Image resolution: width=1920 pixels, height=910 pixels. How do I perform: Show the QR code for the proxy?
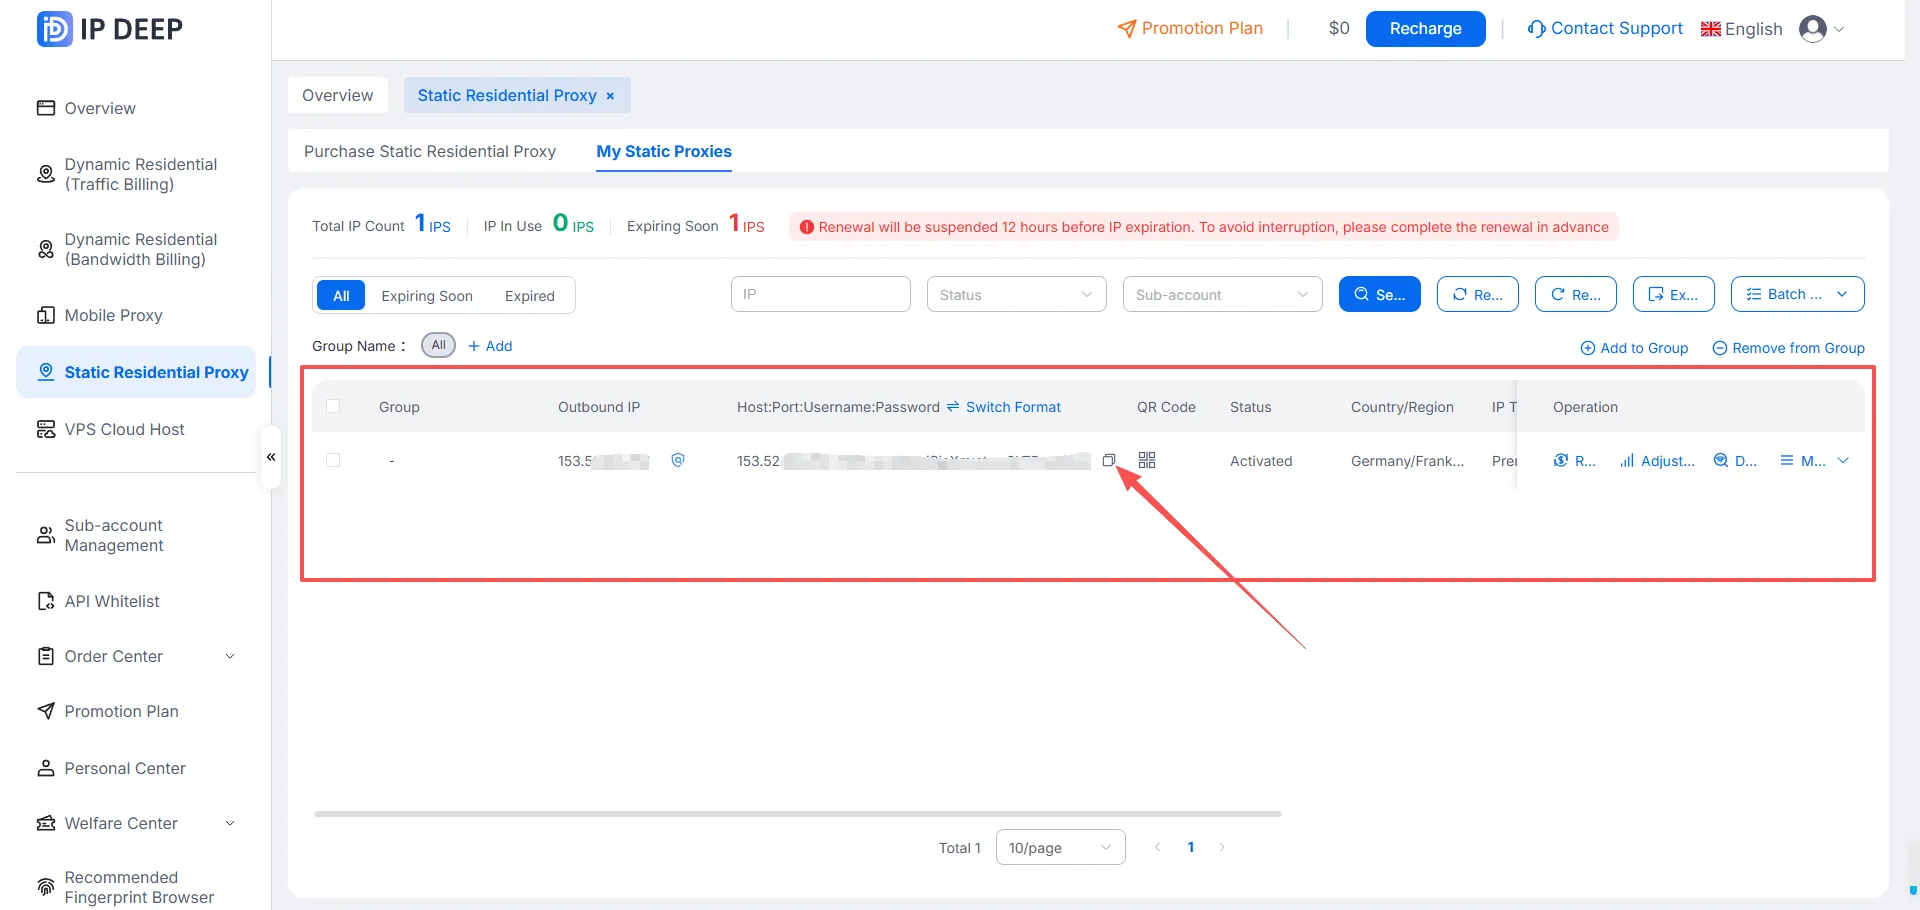pos(1147,460)
